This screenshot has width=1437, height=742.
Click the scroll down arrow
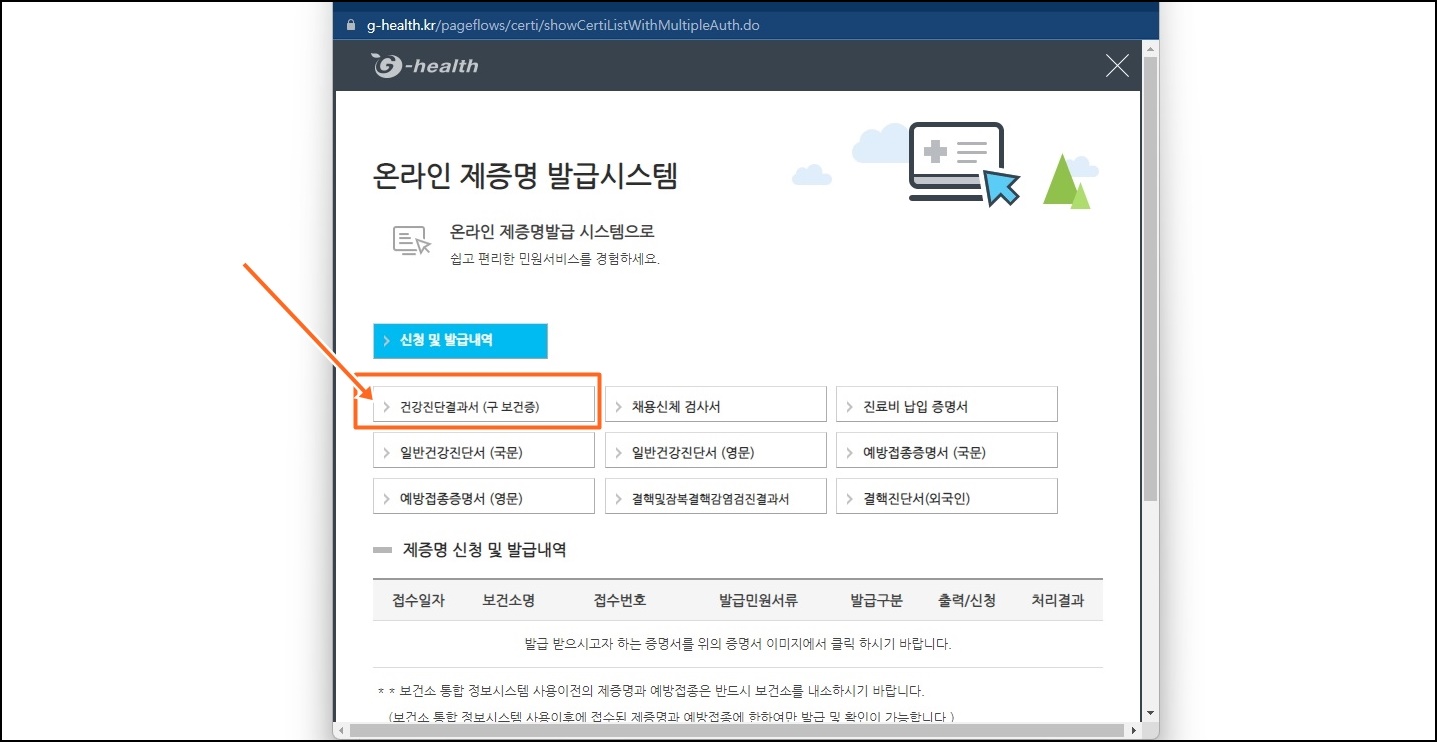pos(1150,713)
